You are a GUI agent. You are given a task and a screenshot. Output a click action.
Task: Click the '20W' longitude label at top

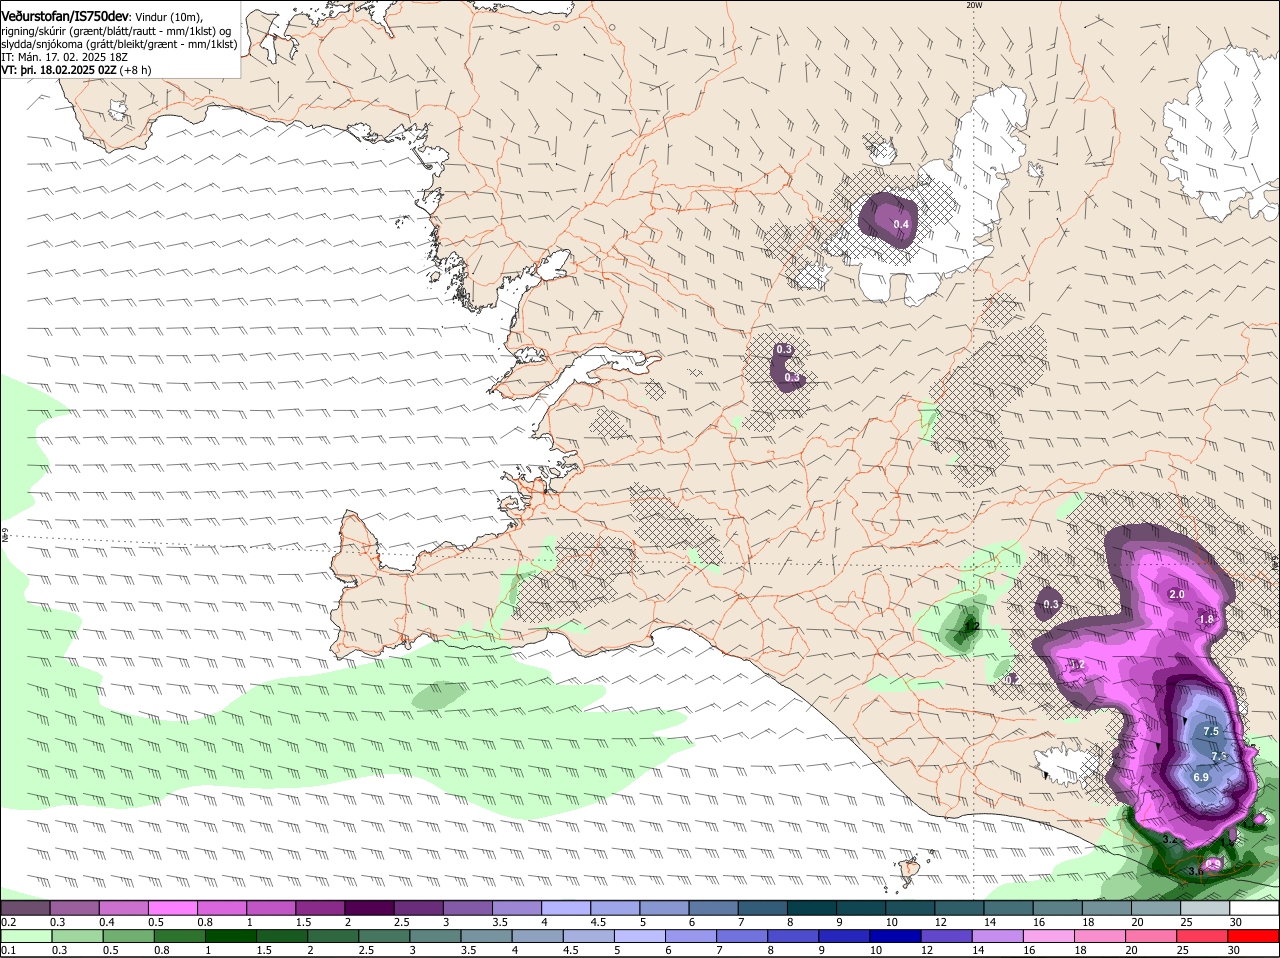click(974, 5)
